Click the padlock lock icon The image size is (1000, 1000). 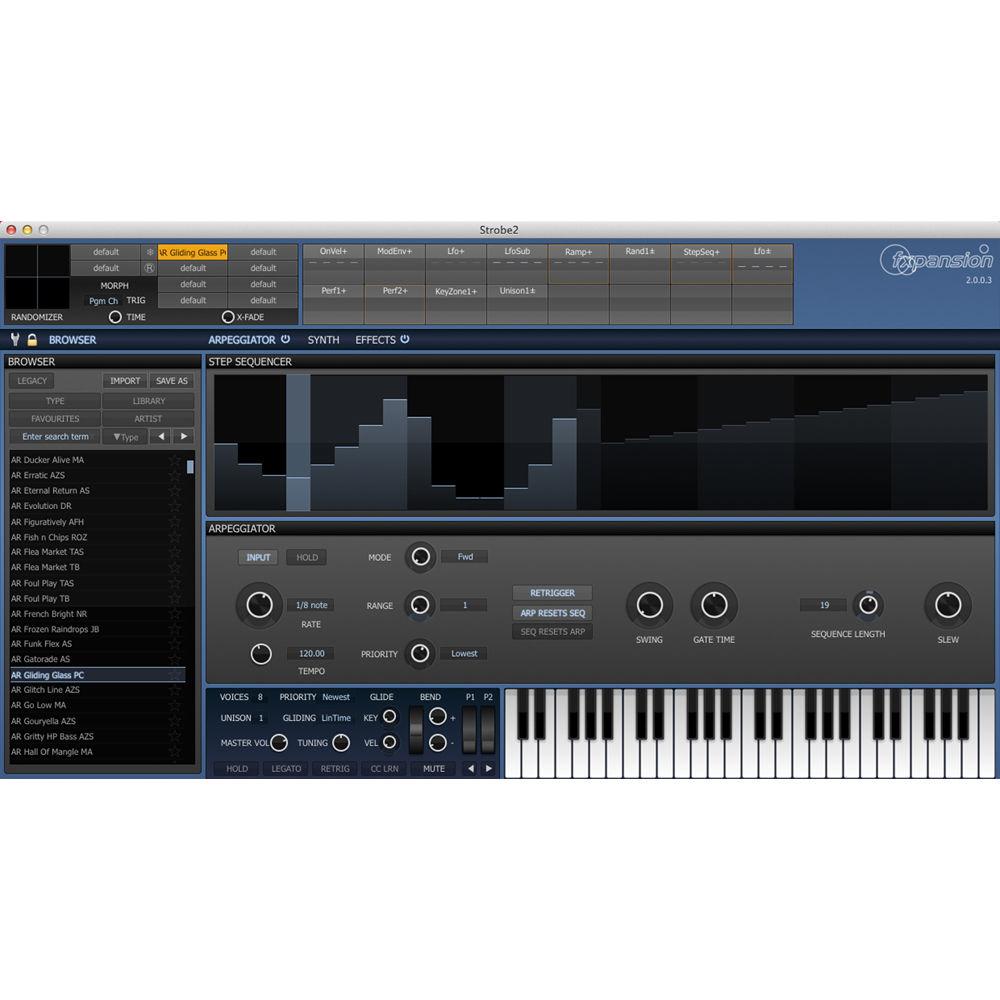tap(32, 339)
